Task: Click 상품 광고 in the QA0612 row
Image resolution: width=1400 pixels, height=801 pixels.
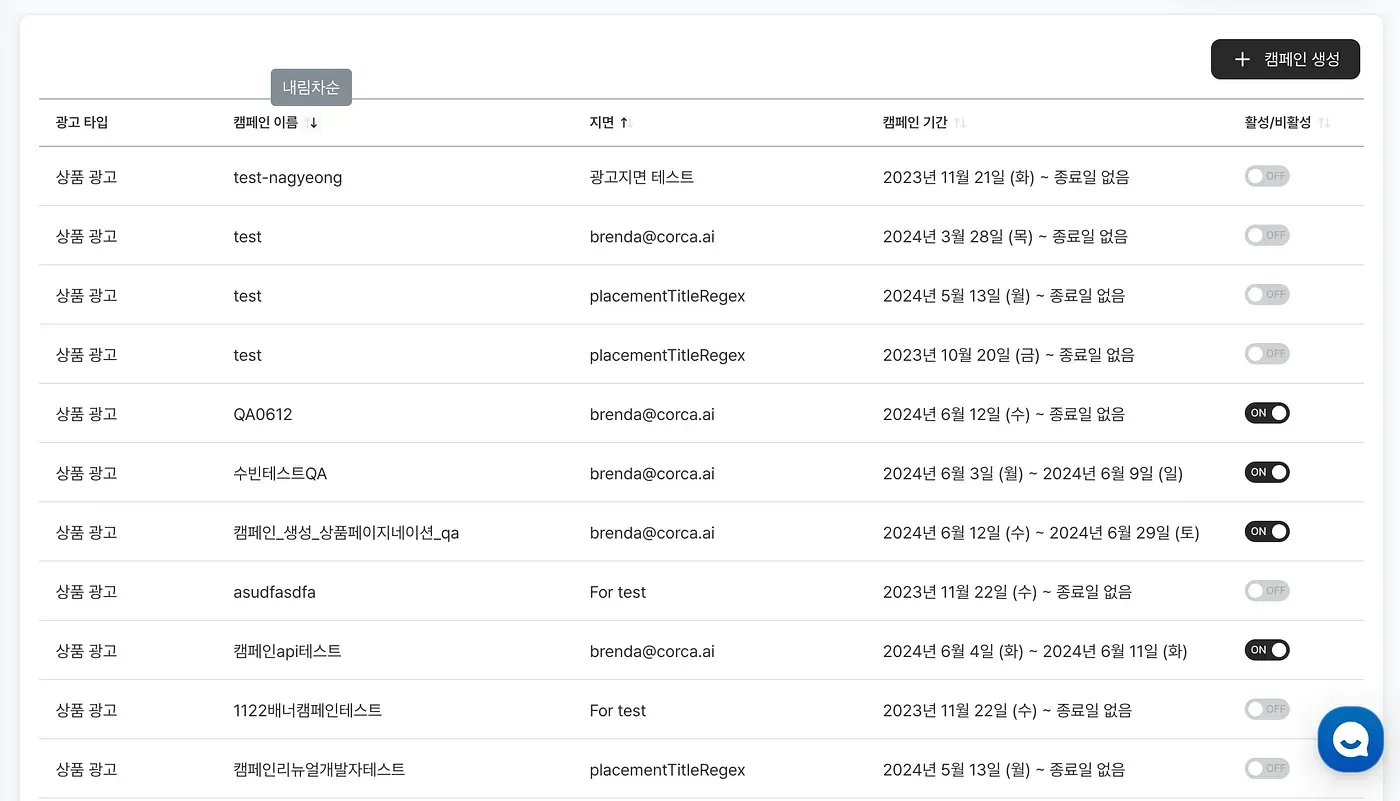Action: [86, 414]
